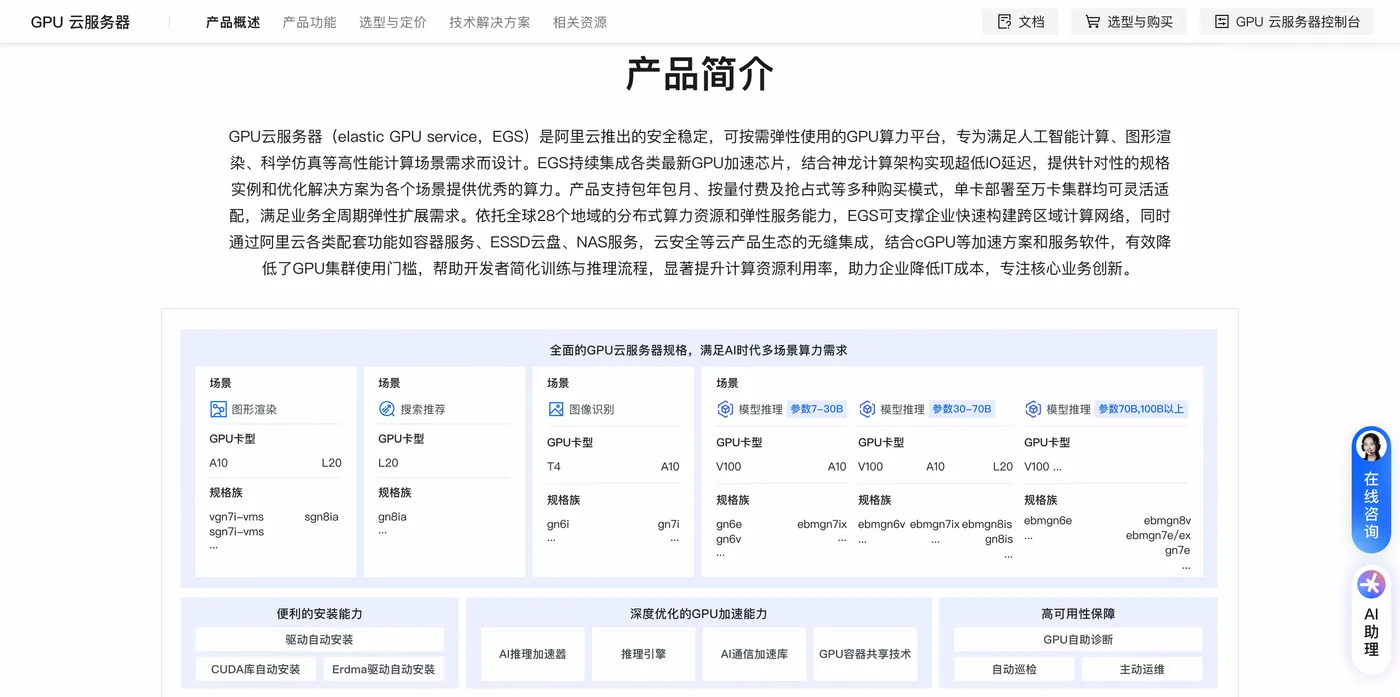
Task: Switch to the 产品功能 tab
Action: [310, 22]
